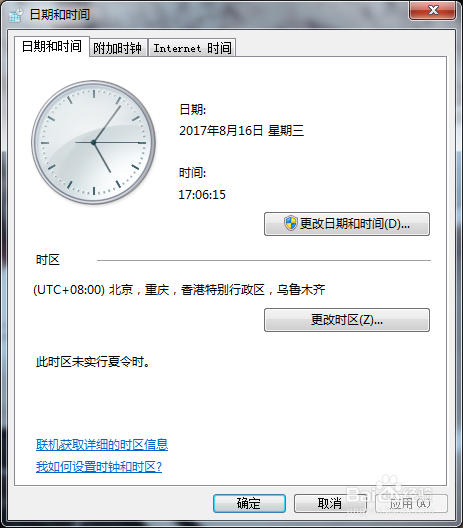Click the 日期和时间 window title text
Image resolution: width=463 pixels, height=528 pixels.
coord(60,14)
